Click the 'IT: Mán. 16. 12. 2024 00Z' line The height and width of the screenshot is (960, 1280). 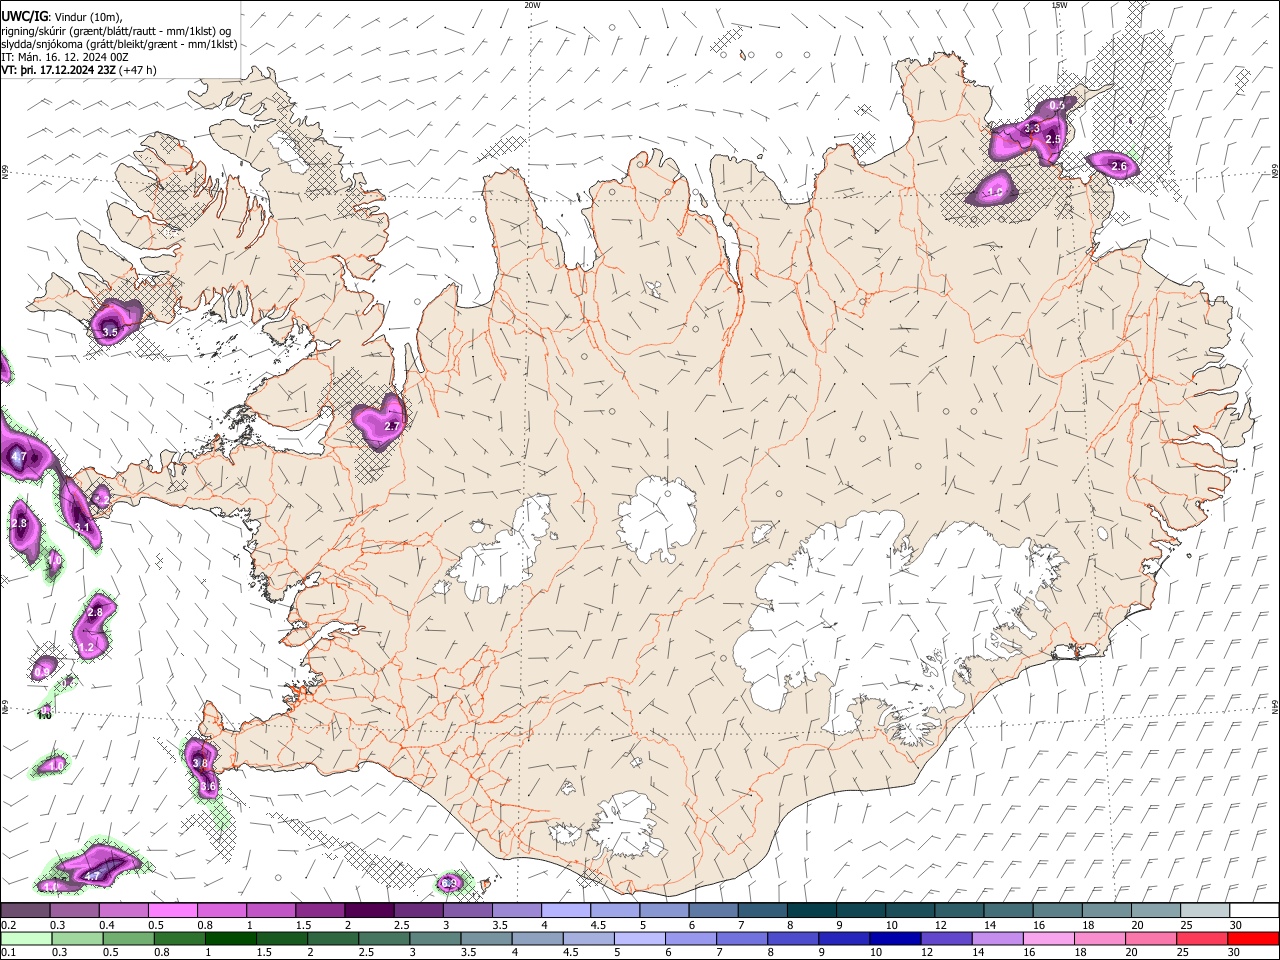click(x=65, y=57)
